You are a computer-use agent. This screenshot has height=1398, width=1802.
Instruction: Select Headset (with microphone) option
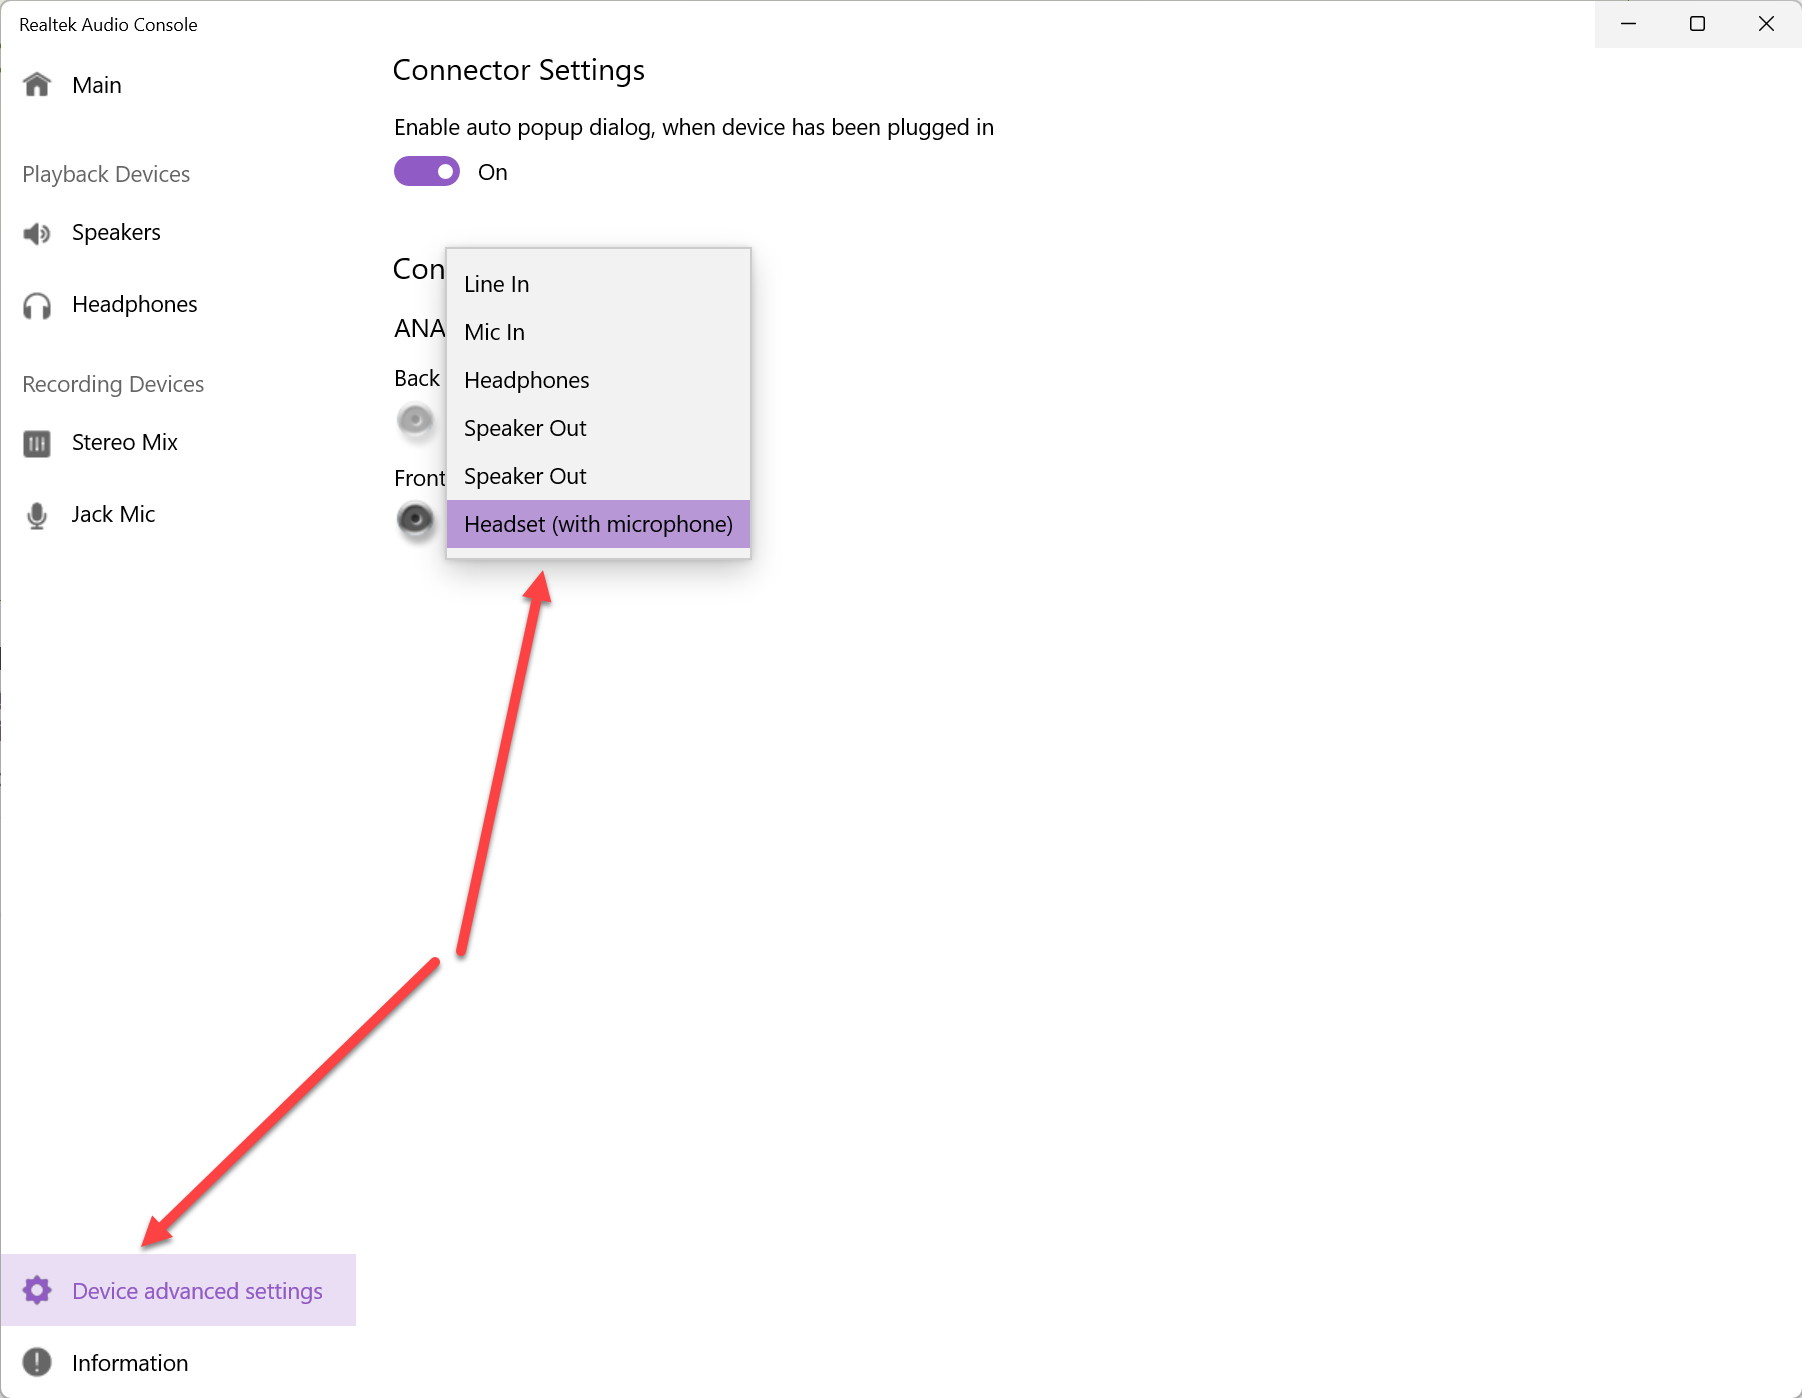[598, 524]
